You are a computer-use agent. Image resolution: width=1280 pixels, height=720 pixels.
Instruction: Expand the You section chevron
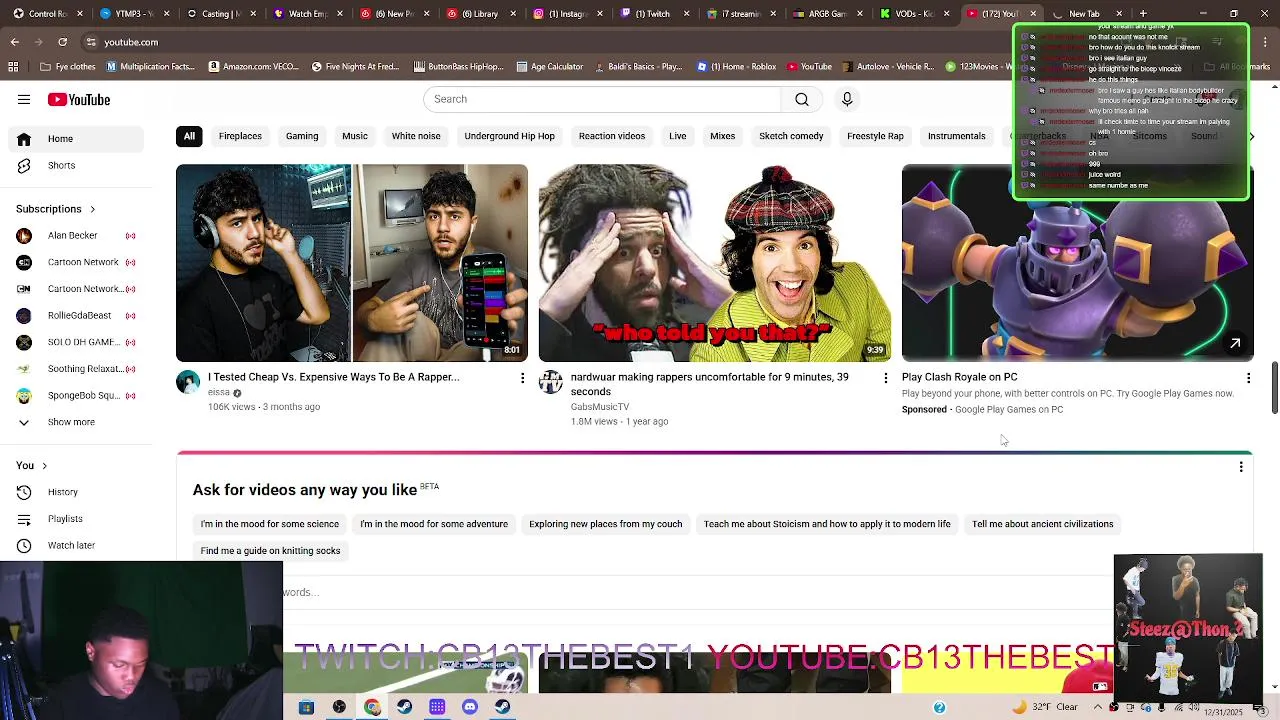pyautogui.click(x=44, y=466)
